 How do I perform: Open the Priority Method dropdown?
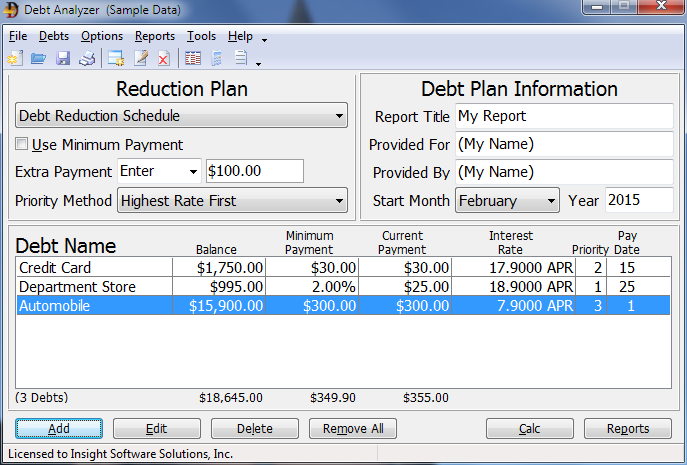232,201
